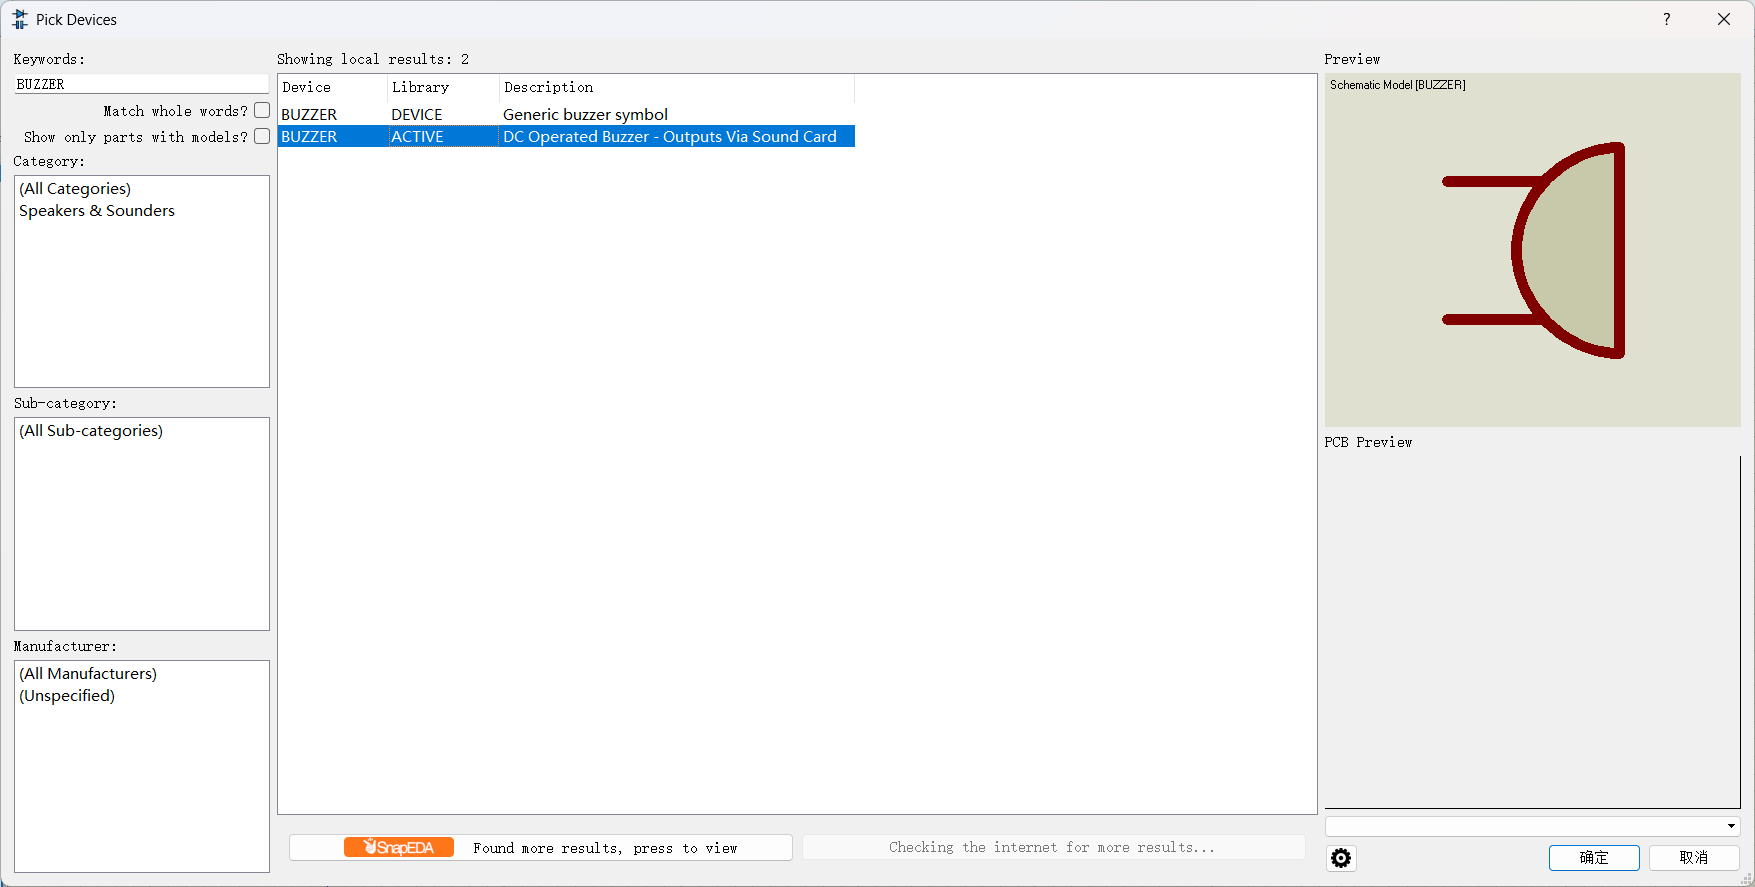
Task: Select the Generic buzzer symbol row
Action: point(566,114)
